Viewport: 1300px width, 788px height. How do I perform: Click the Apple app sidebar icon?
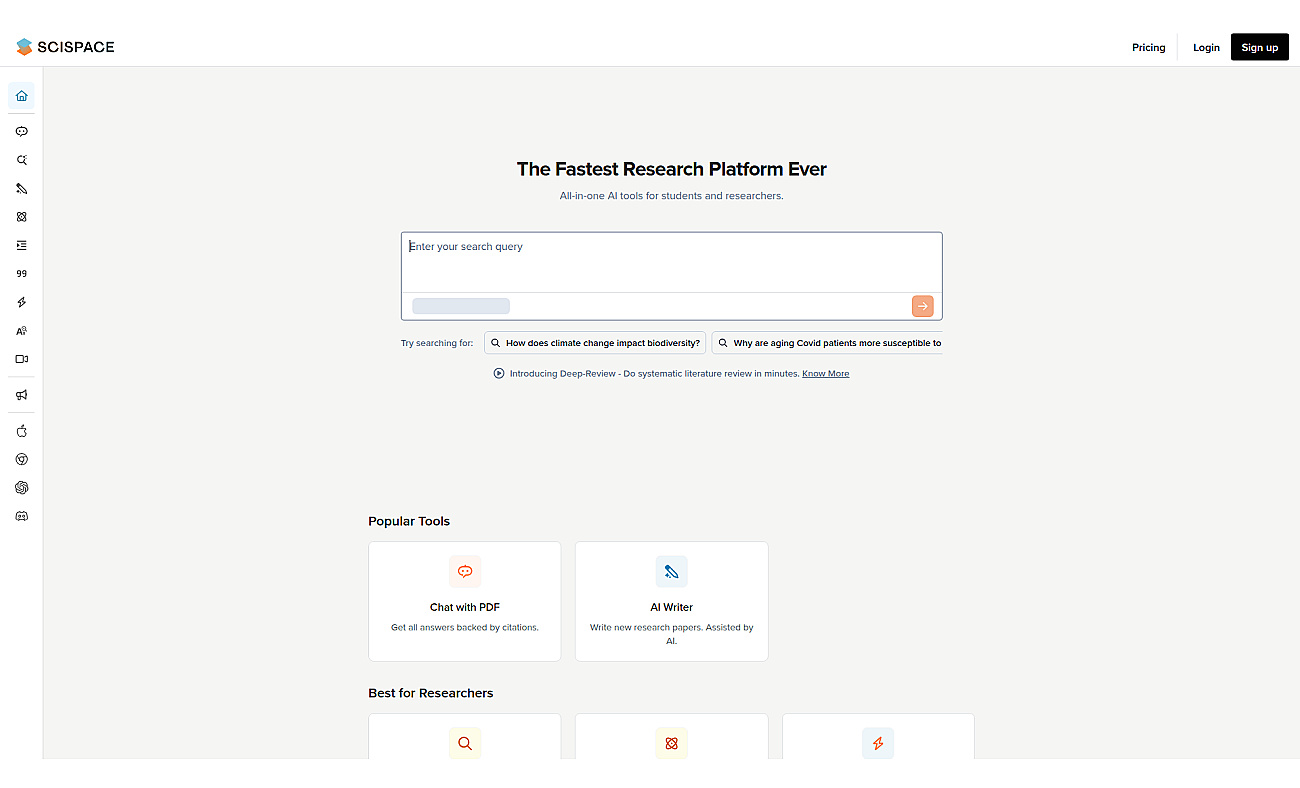[x=21, y=431]
